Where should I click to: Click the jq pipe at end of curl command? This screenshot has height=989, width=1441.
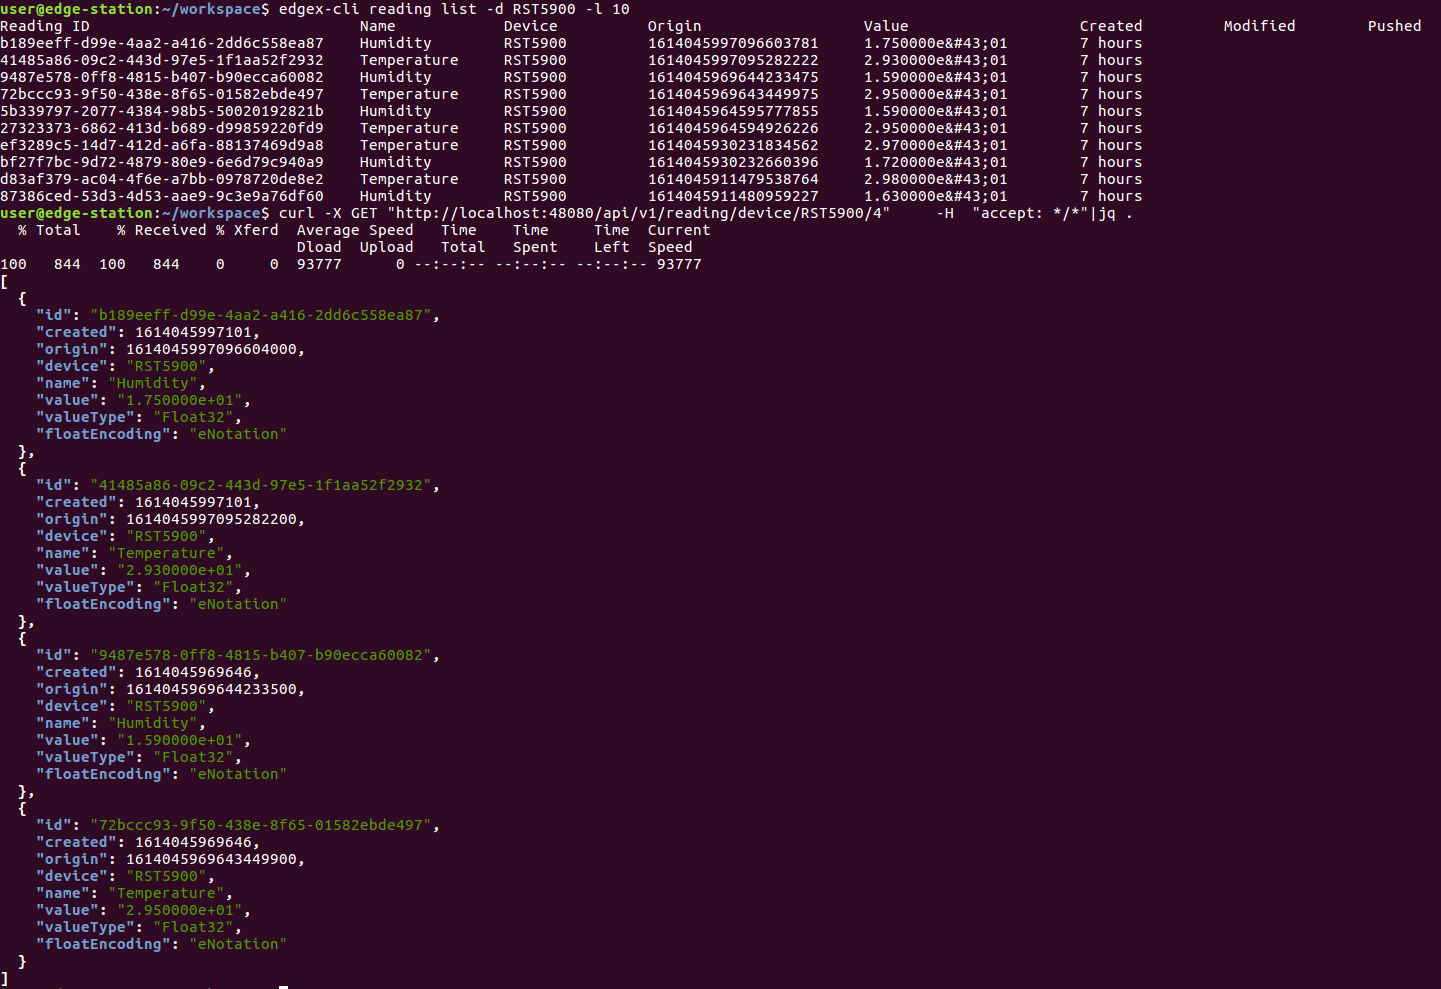[x=1105, y=212]
